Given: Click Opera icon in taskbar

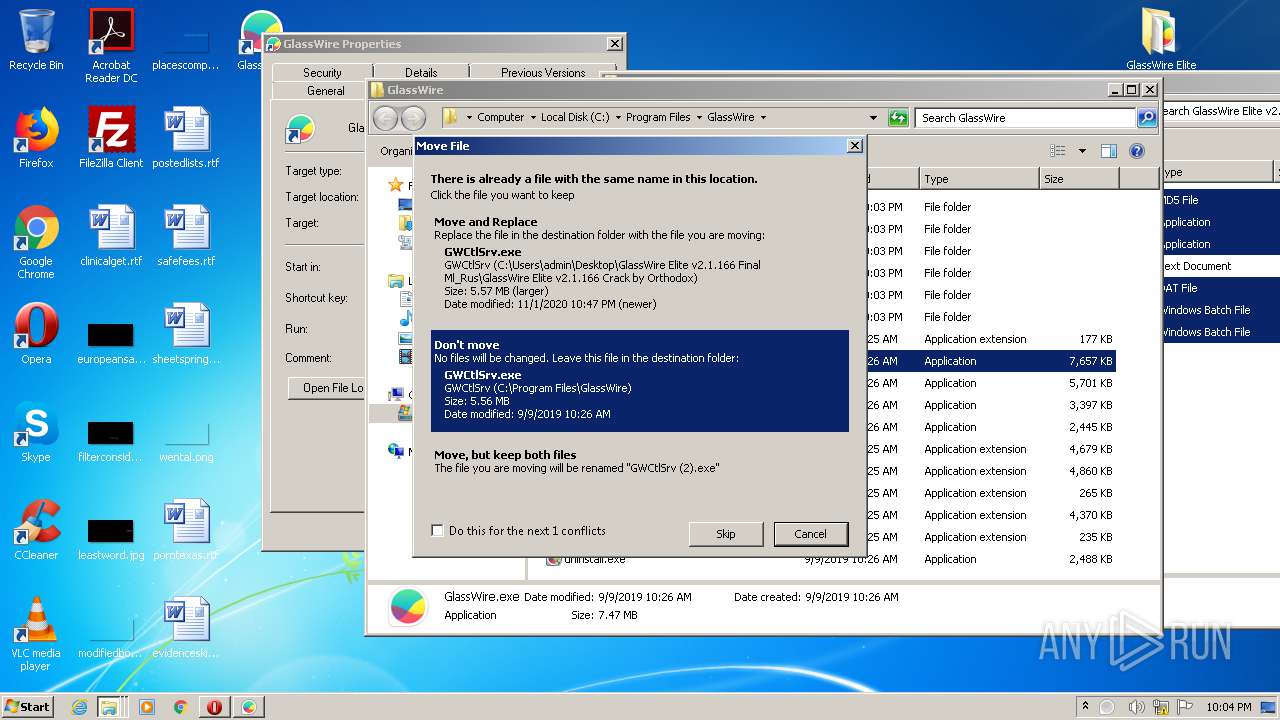Looking at the screenshot, I should click(x=215, y=707).
